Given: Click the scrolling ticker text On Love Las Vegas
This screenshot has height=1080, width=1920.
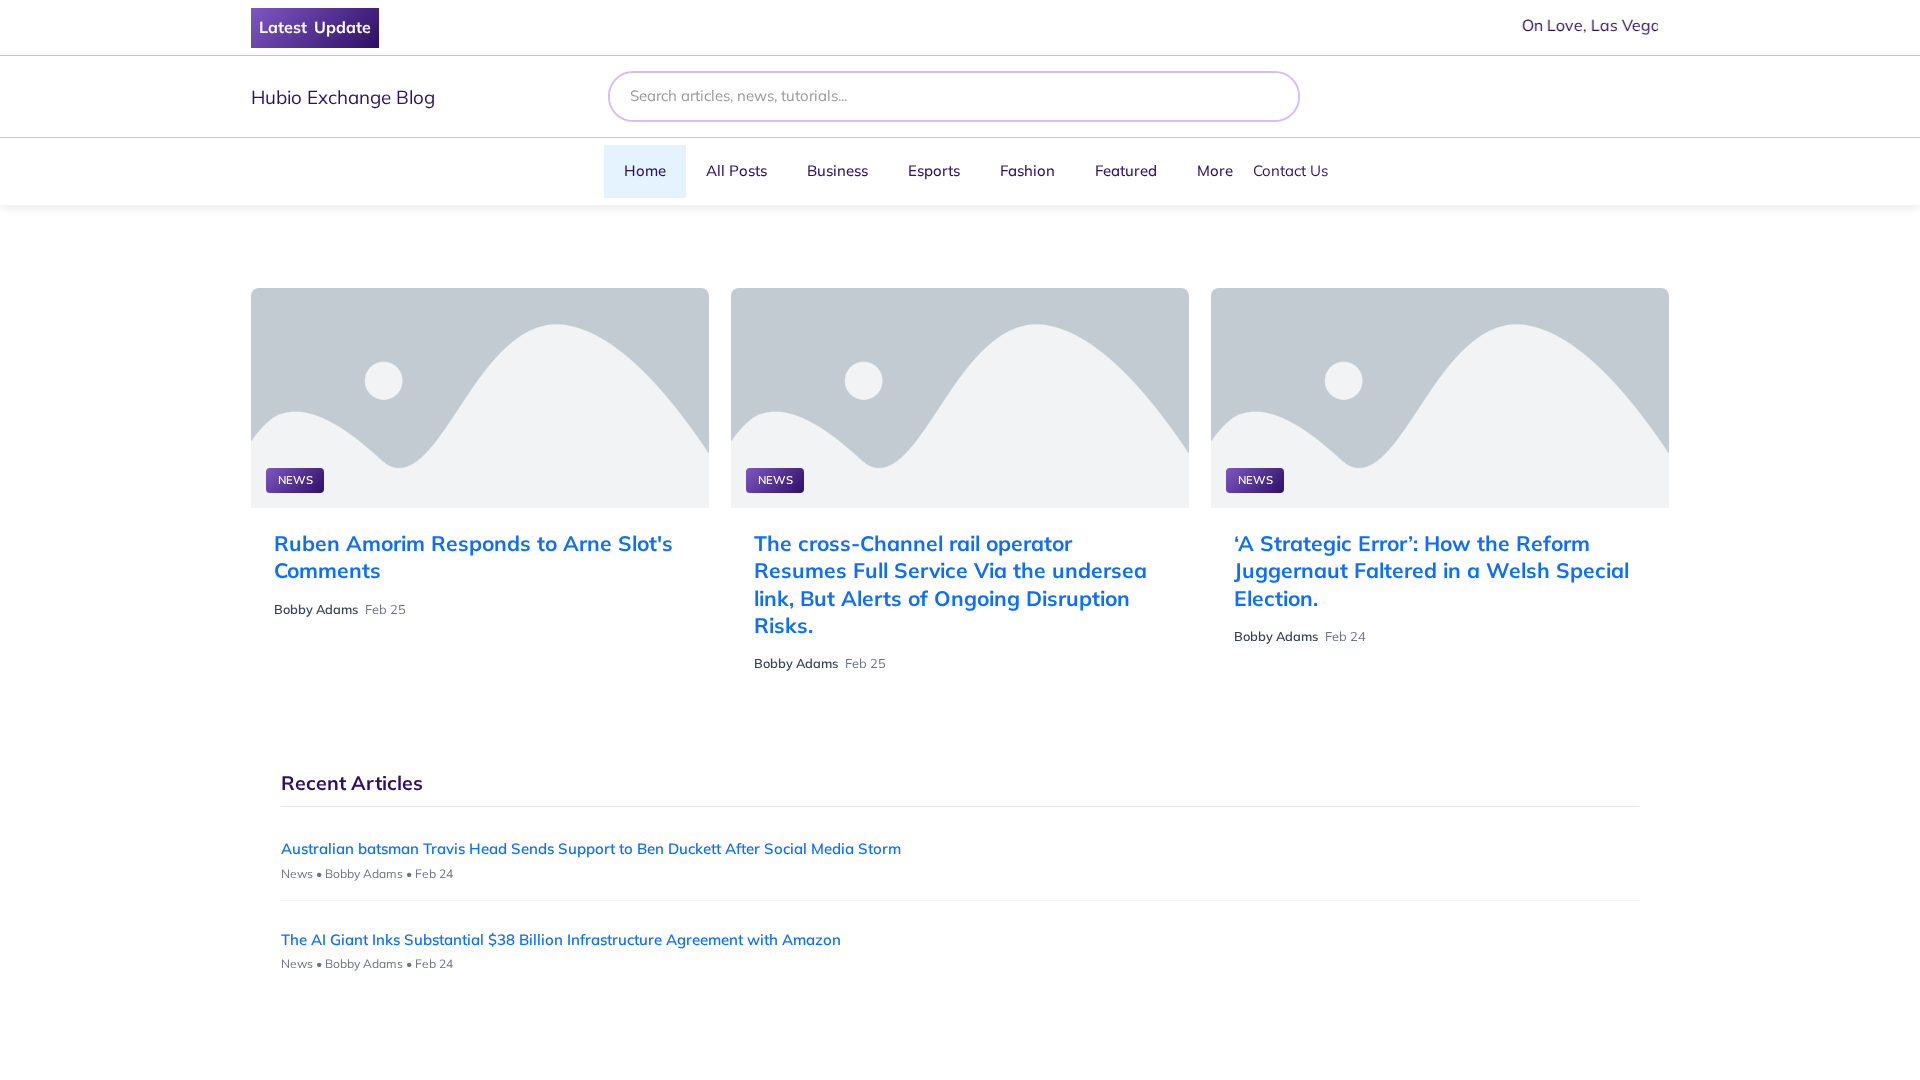Looking at the screenshot, I should pos(1589,25).
